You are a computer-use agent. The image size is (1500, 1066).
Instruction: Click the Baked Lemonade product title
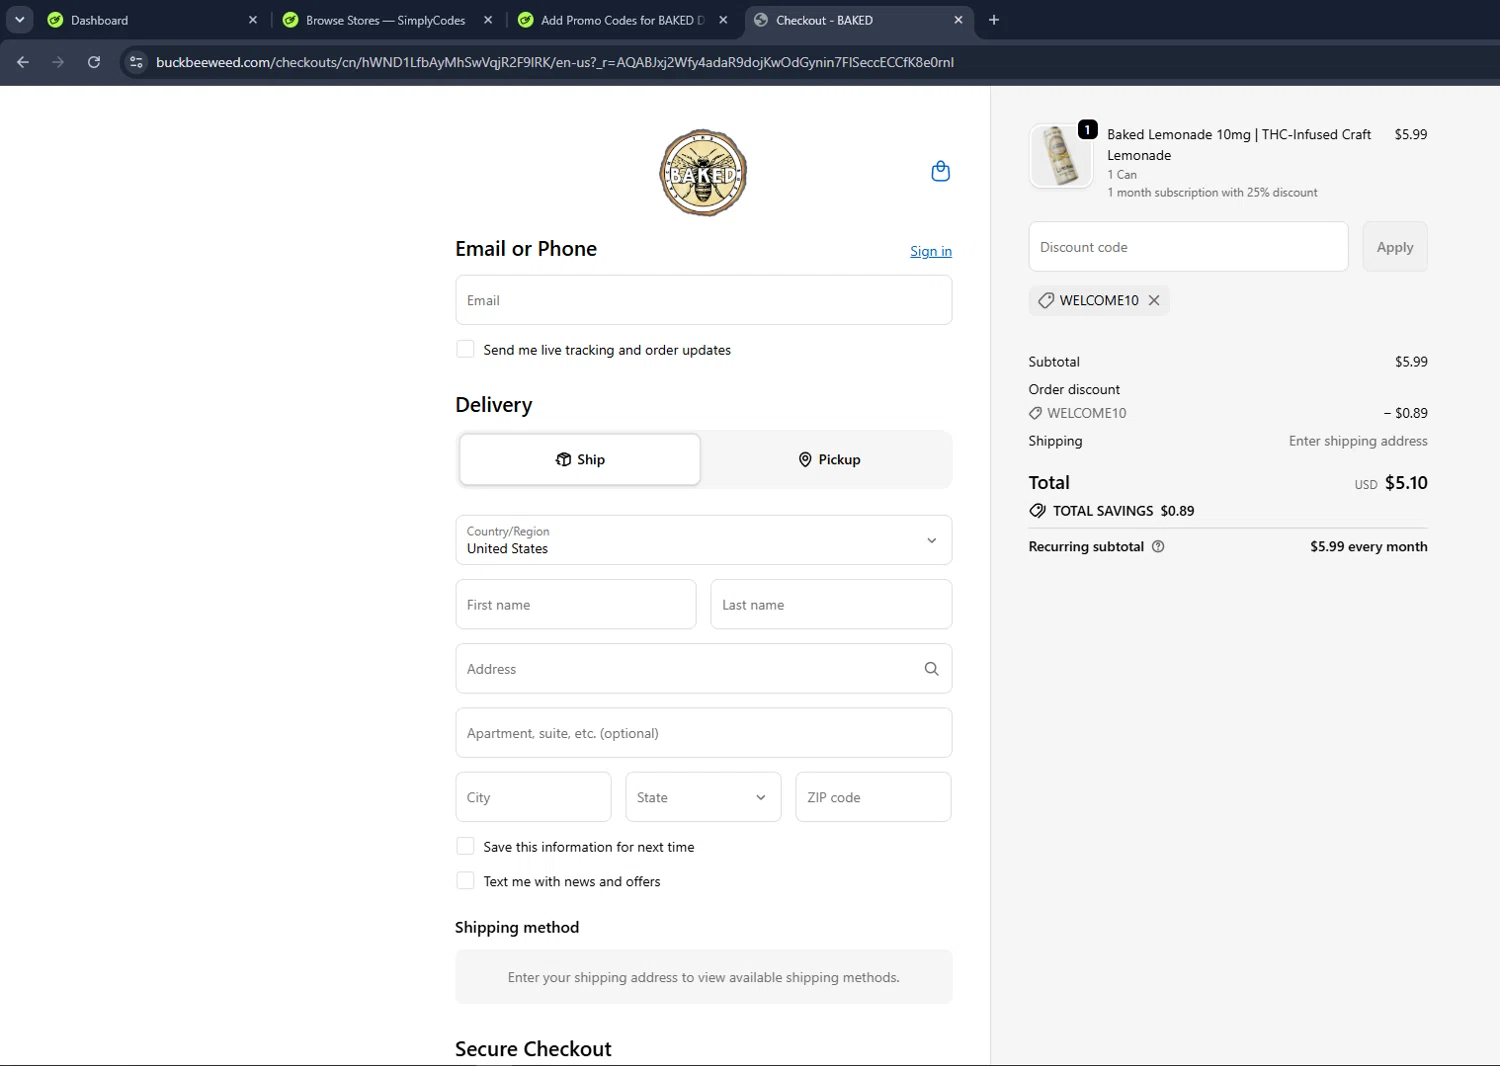pyautogui.click(x=1239, y=145)
